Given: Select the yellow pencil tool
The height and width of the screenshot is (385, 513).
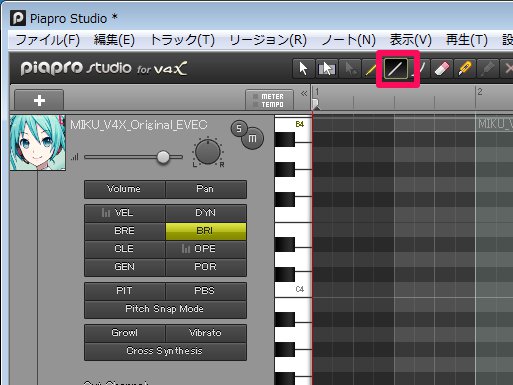Looking at the screenshot, I should tap(371, 69).
